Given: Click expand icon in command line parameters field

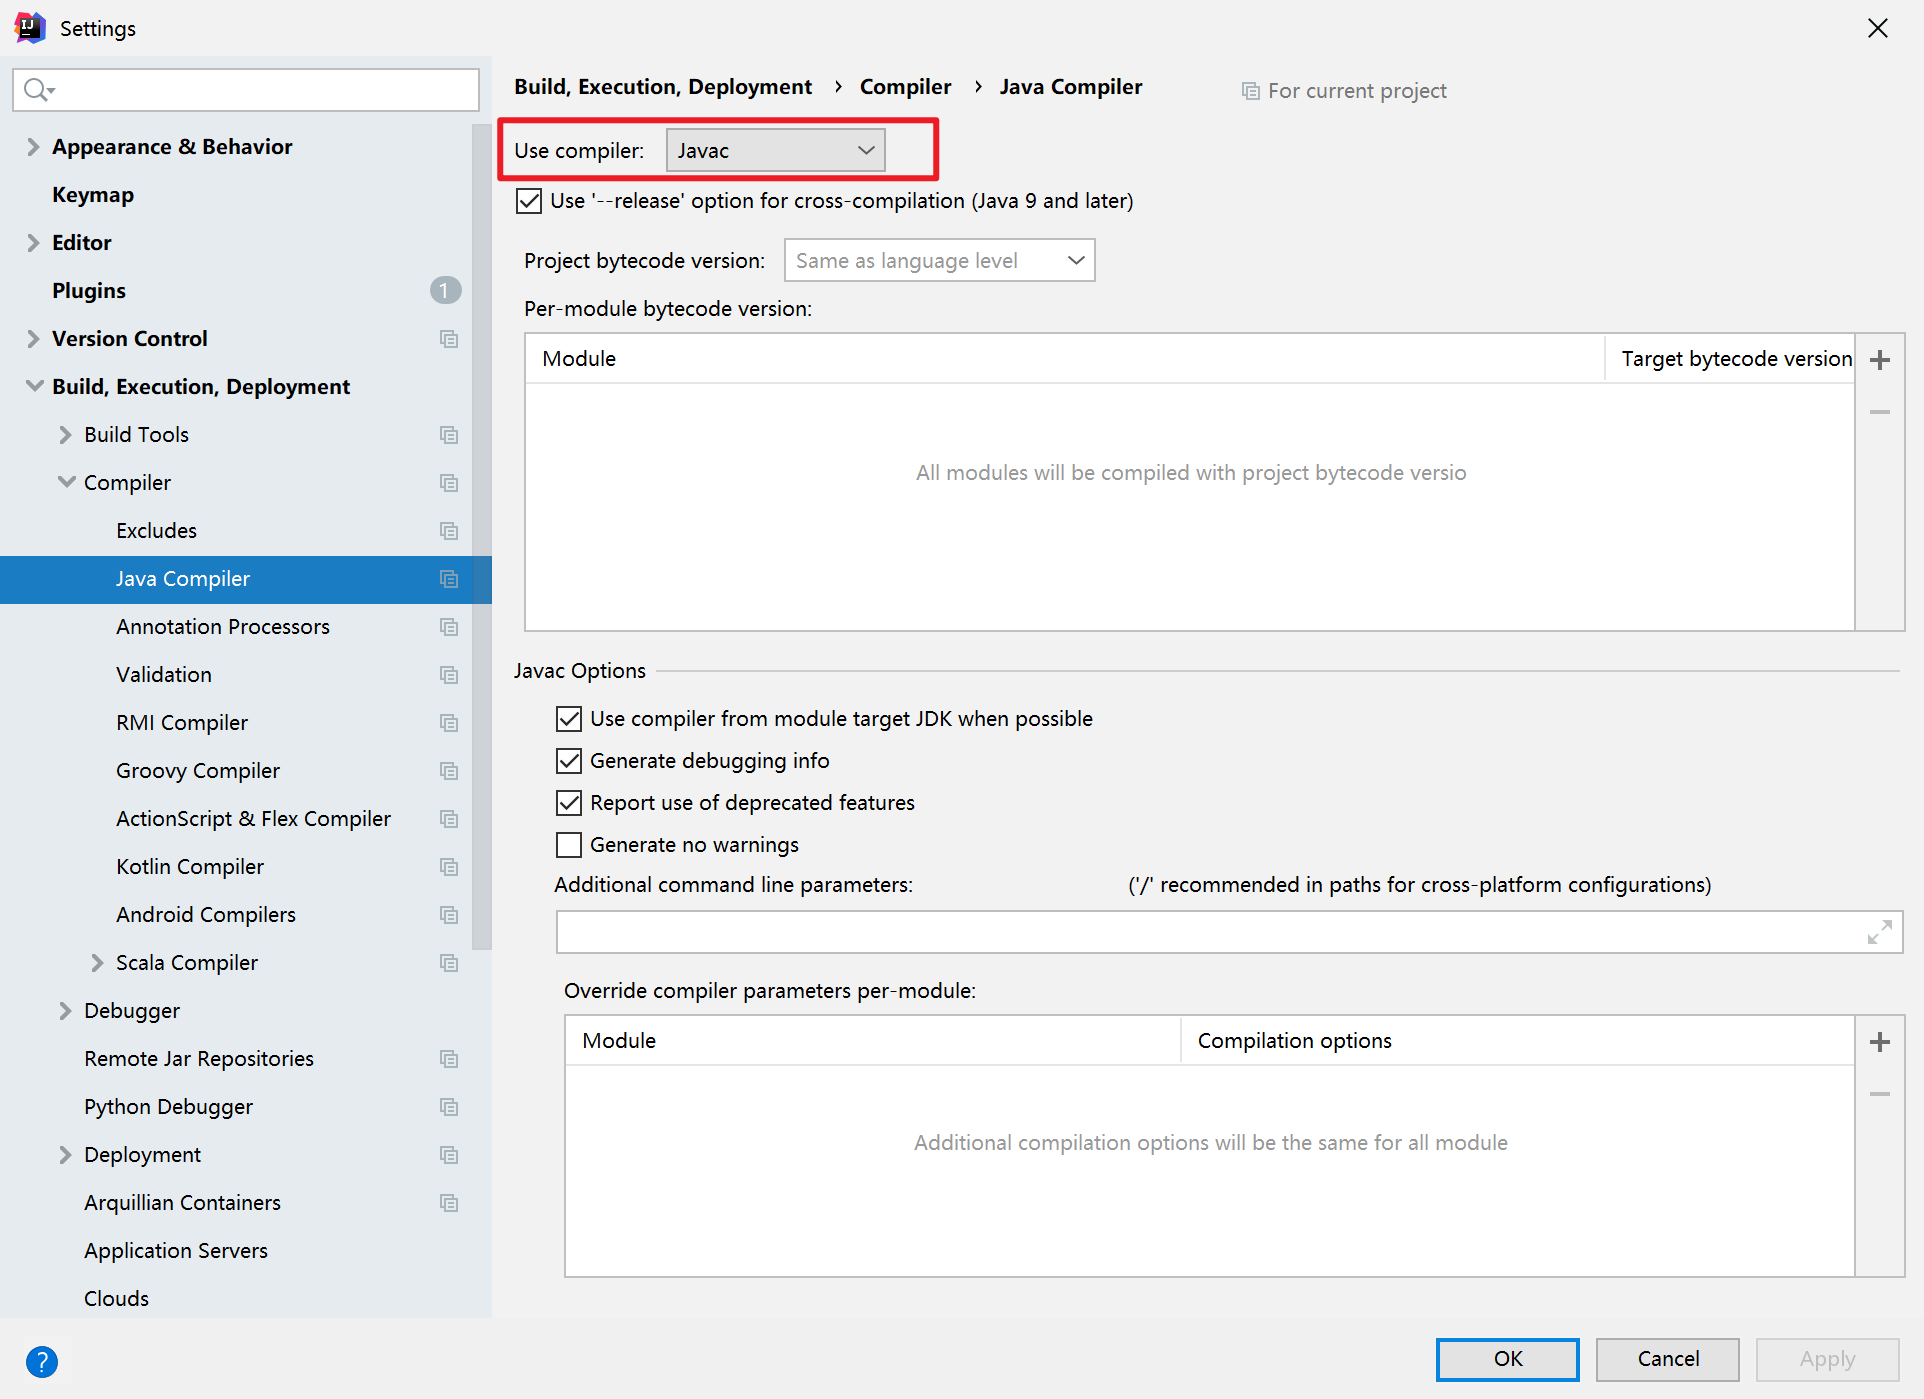Looking at the screenshot, I should (x=1879, y=932).
